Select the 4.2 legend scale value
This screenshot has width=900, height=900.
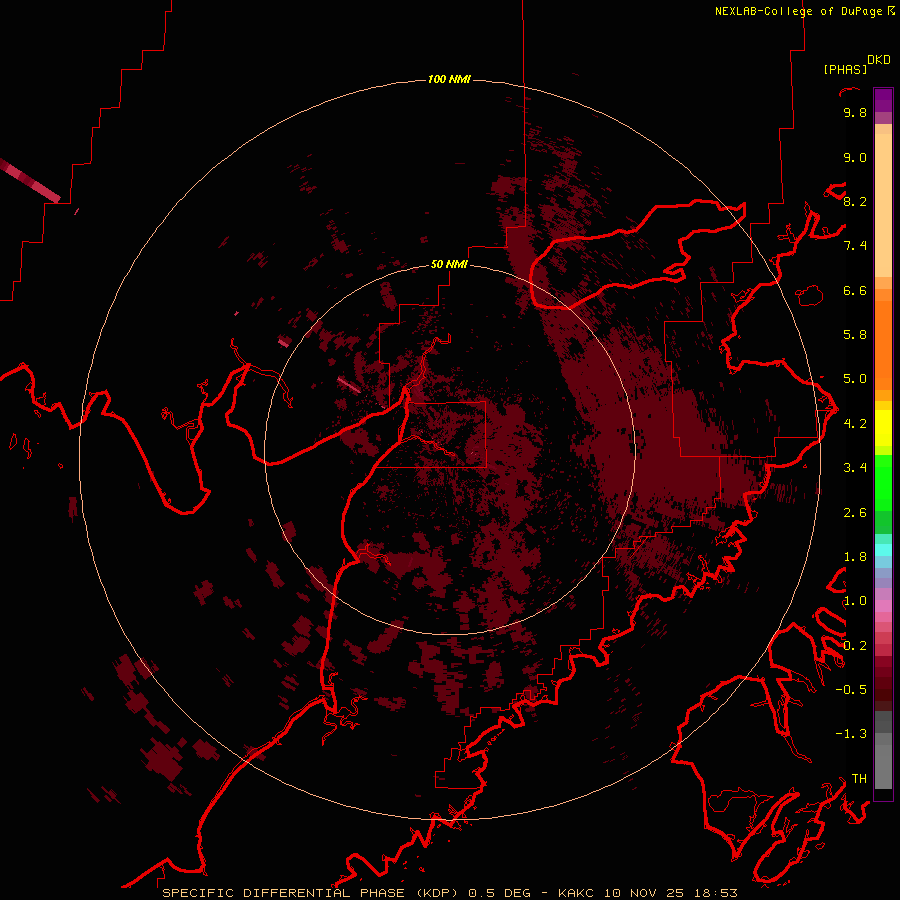point(855,424)
